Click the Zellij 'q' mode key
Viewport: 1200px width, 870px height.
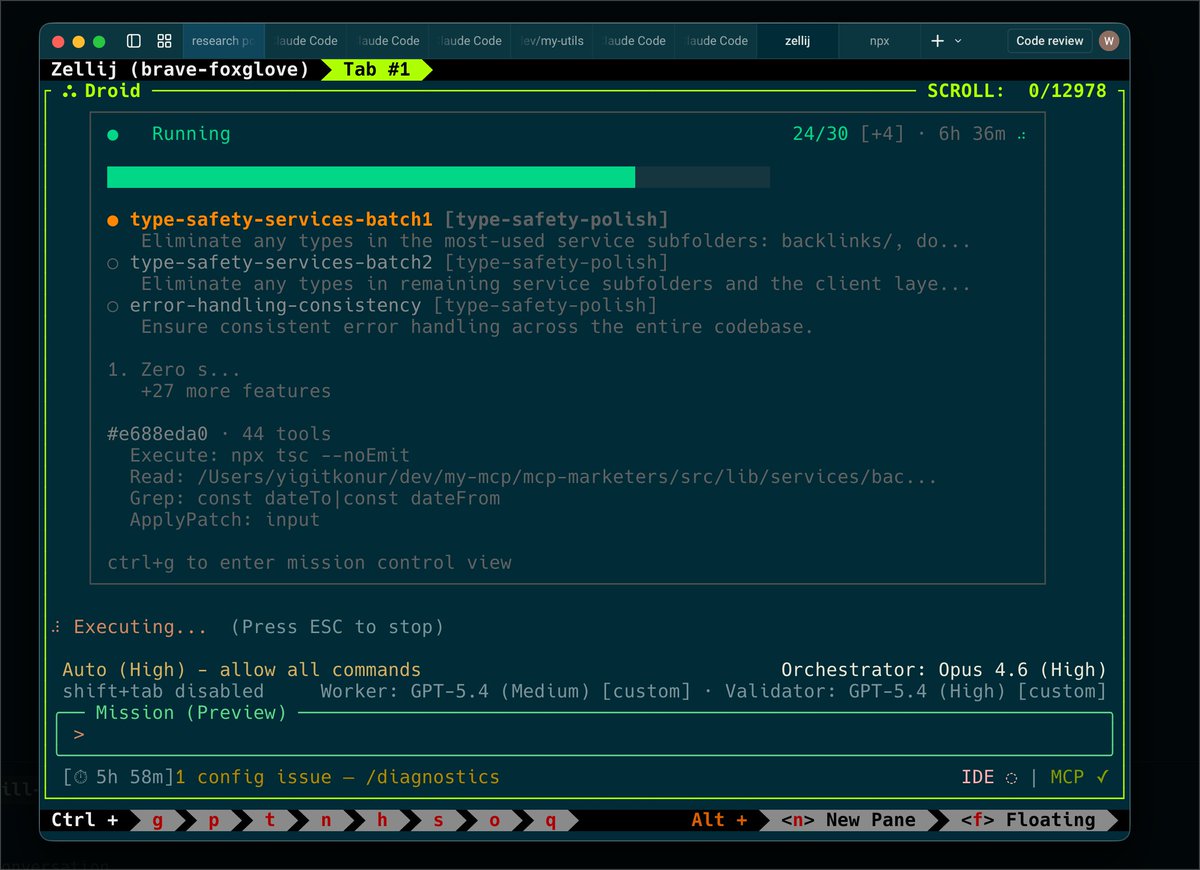pos(550,820)
